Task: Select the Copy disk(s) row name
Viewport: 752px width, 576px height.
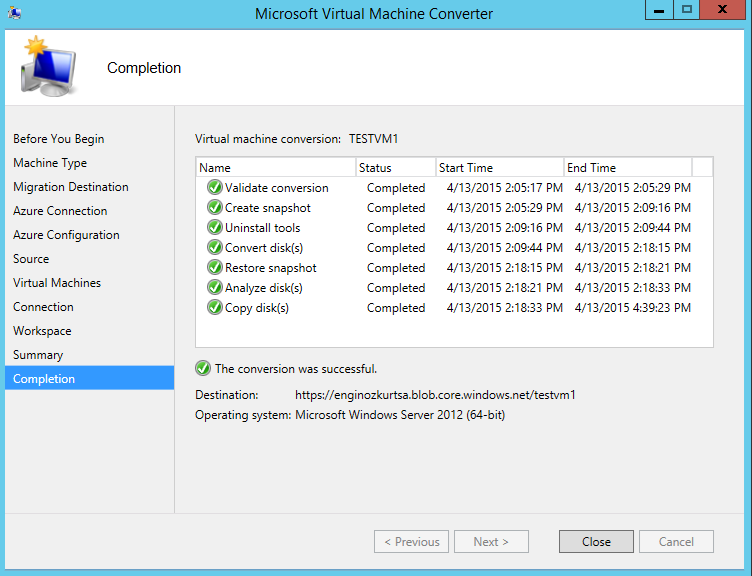Action: coord(257,308)
